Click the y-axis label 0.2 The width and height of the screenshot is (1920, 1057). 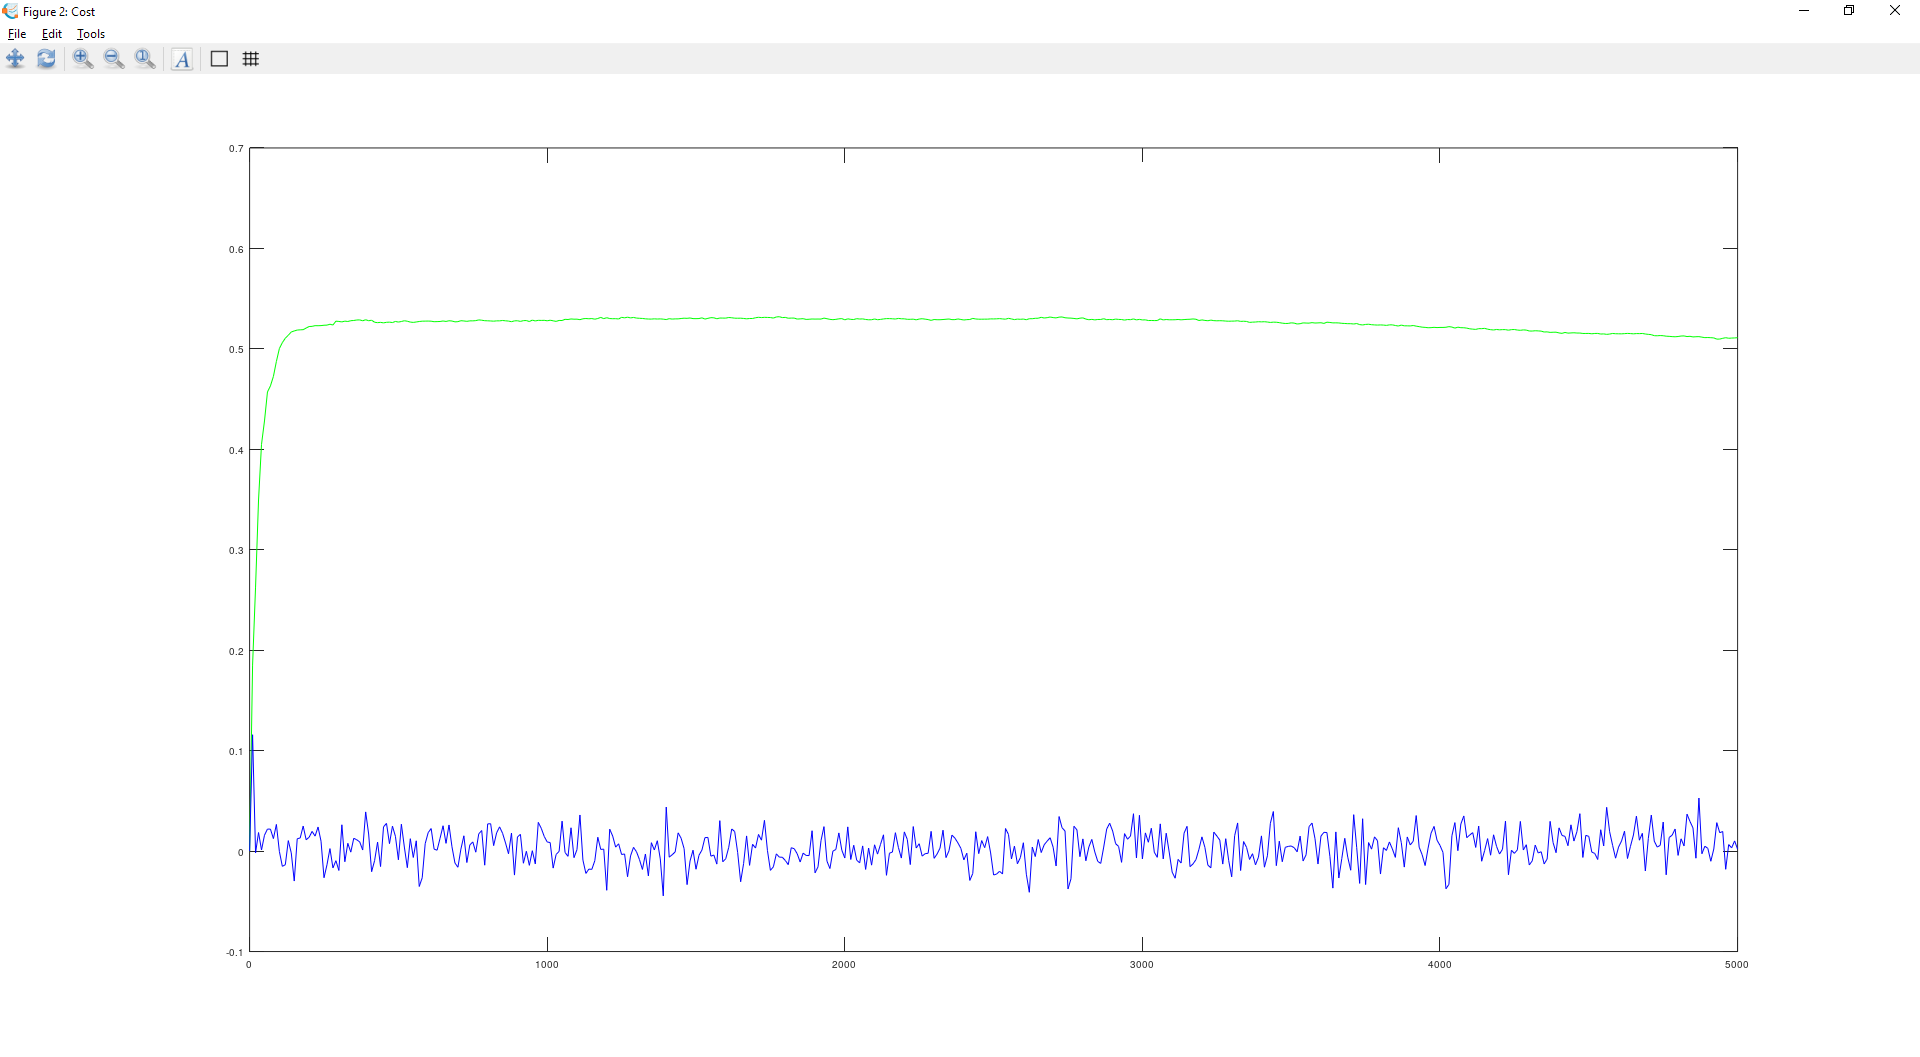236,652
